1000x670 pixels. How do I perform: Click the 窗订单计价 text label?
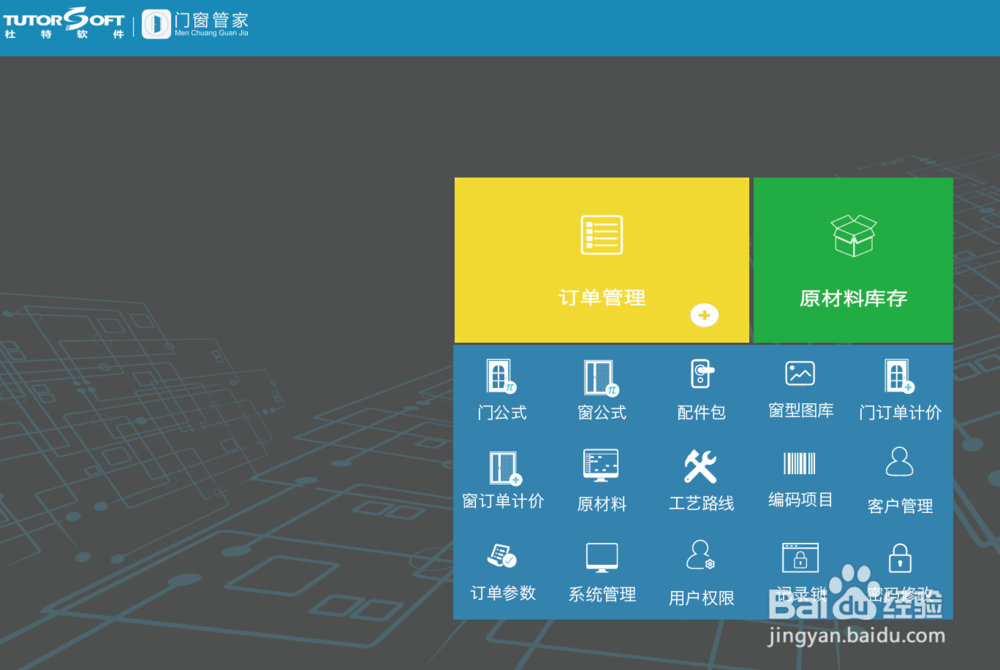tap(503, 501)
